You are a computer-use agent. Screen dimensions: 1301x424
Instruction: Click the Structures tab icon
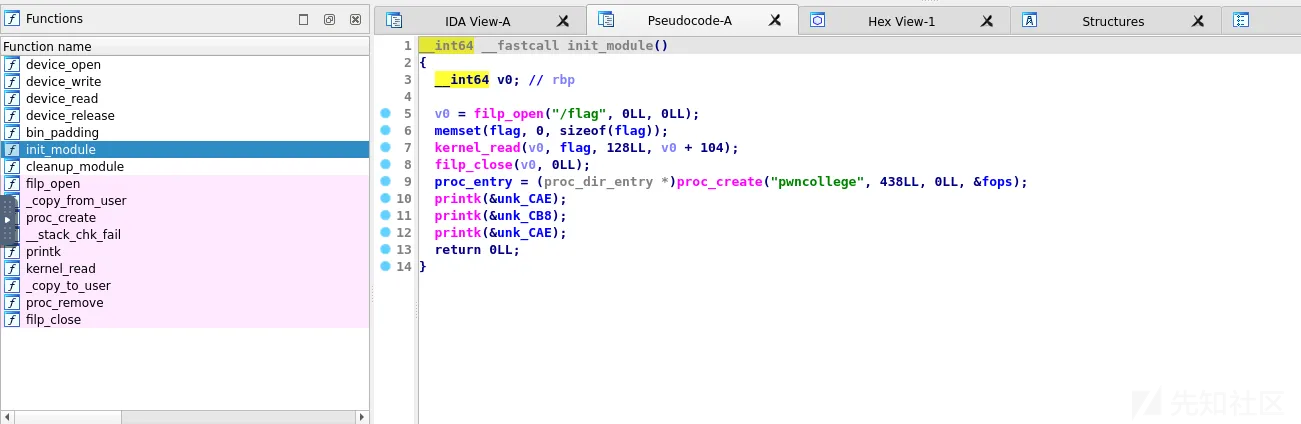[1029, 20]
